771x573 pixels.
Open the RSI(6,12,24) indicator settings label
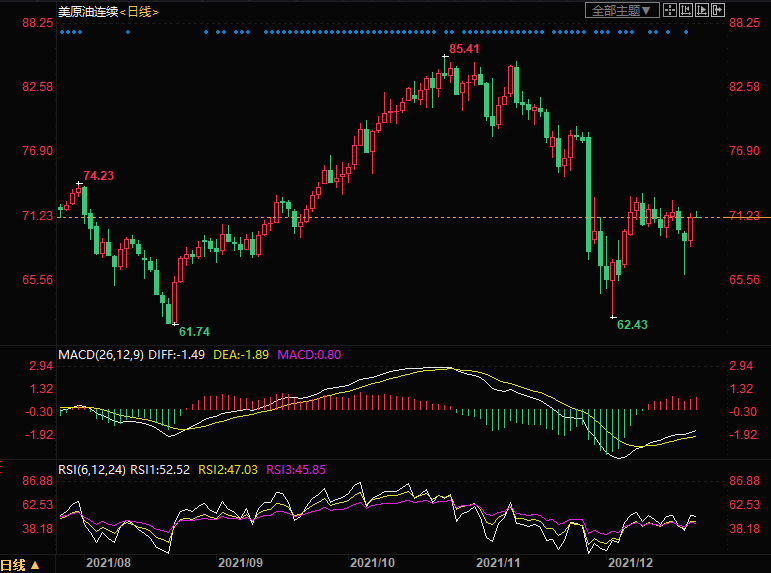[x=94, y=468]
